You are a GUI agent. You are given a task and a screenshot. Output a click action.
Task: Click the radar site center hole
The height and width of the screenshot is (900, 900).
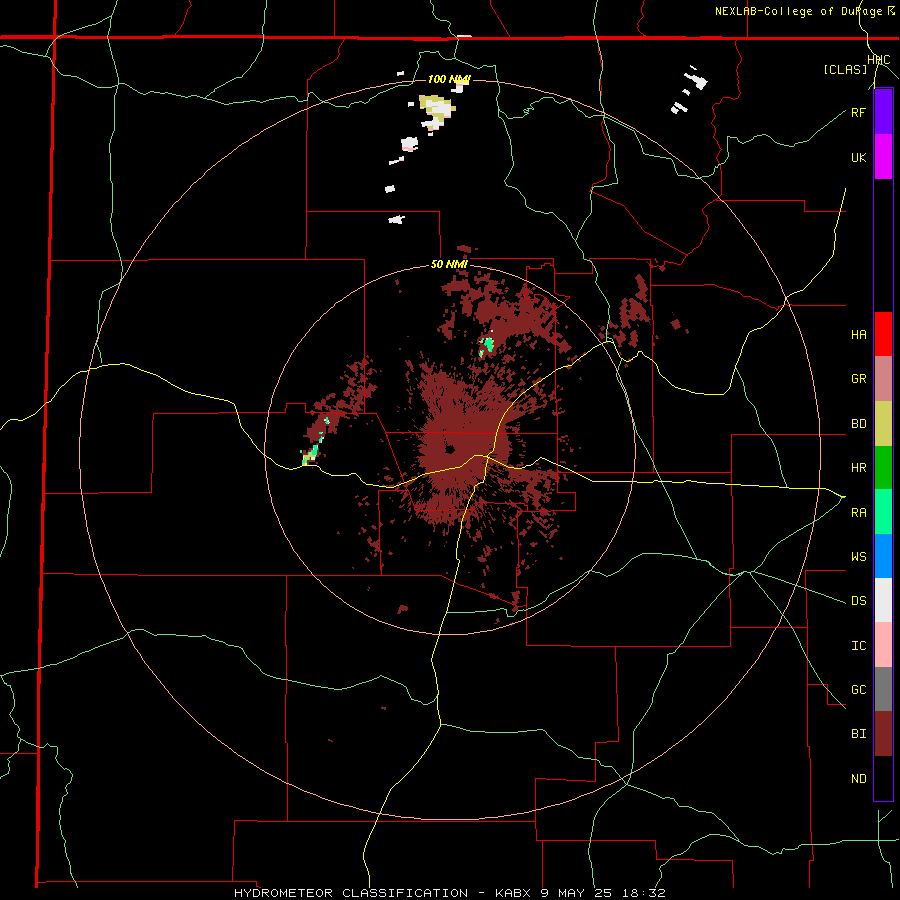click(450, 449)
